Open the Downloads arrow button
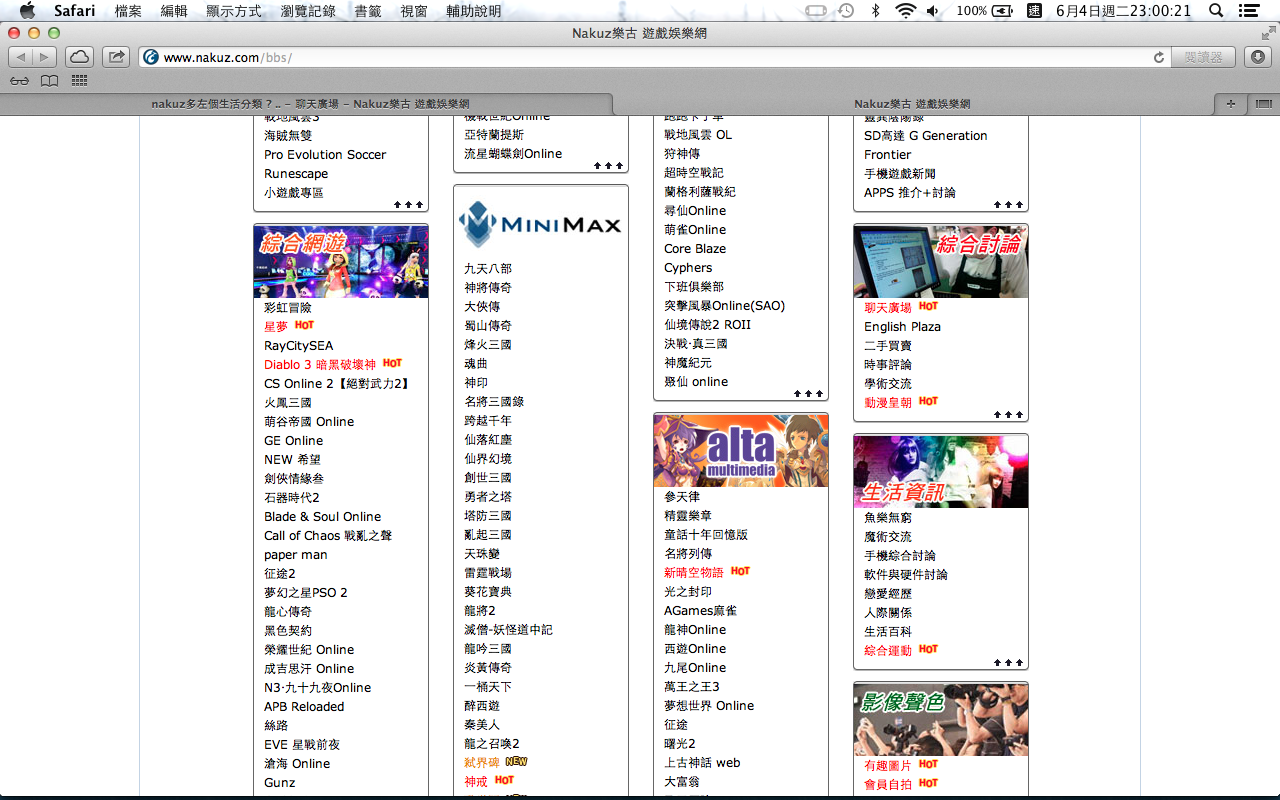1280x800 pixels. coord(1258,57)
